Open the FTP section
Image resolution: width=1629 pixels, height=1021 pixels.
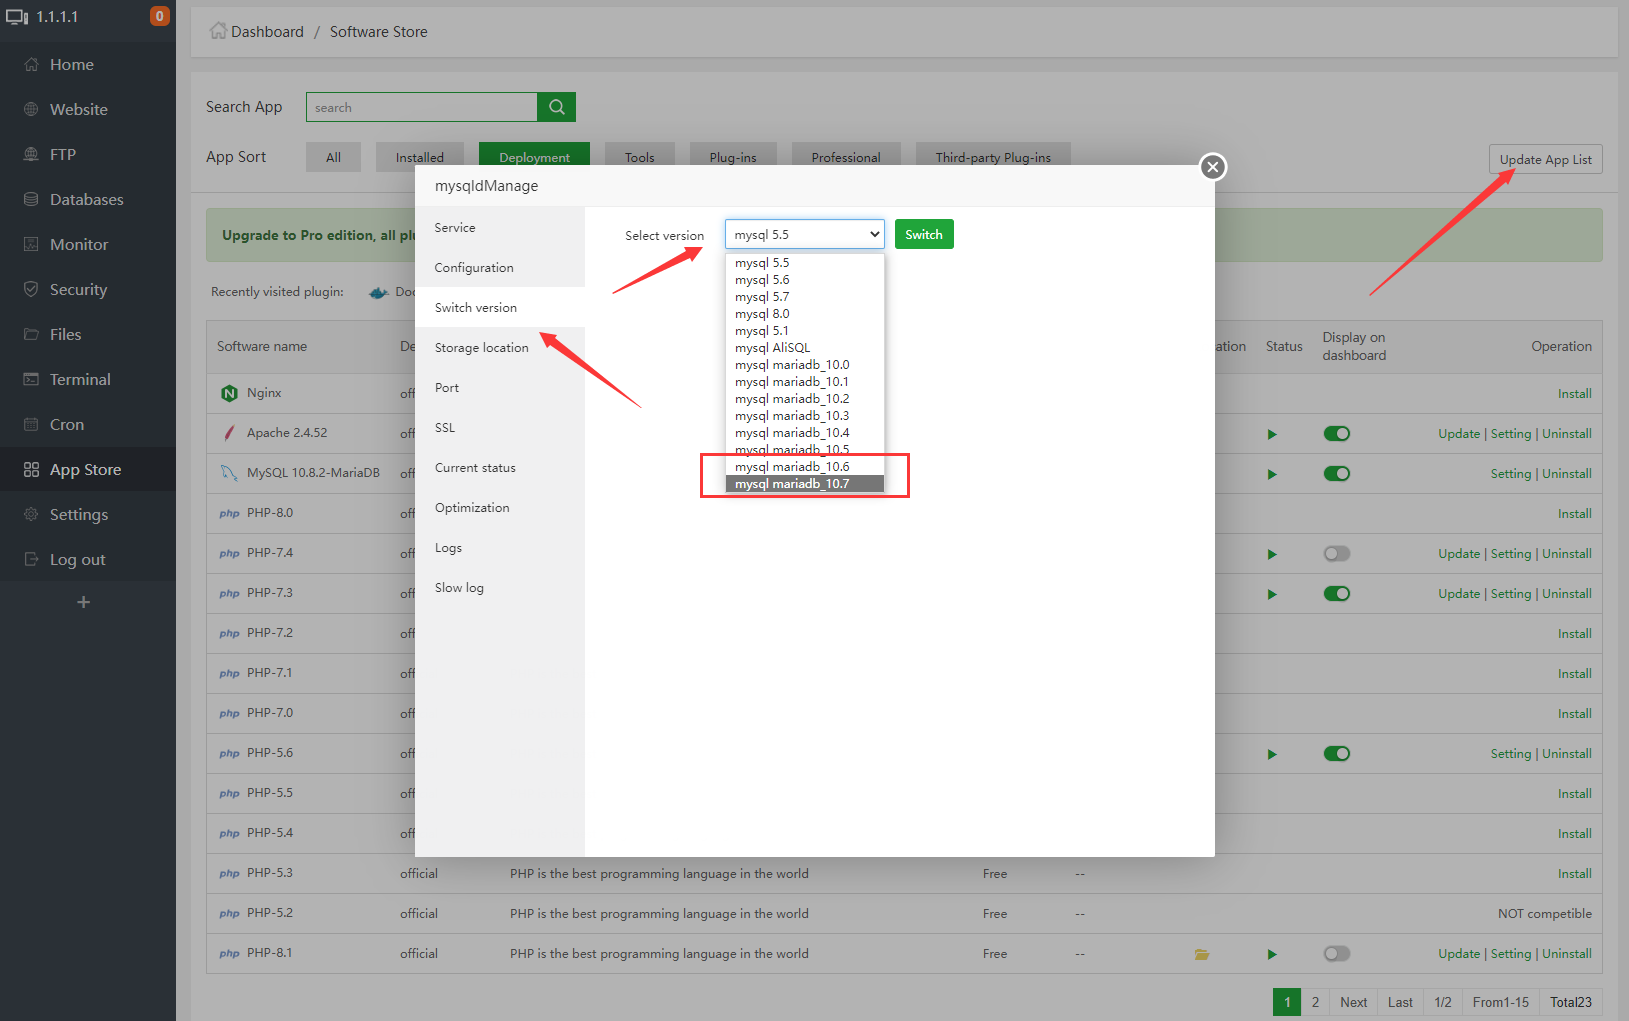click(x=63, y=155)
